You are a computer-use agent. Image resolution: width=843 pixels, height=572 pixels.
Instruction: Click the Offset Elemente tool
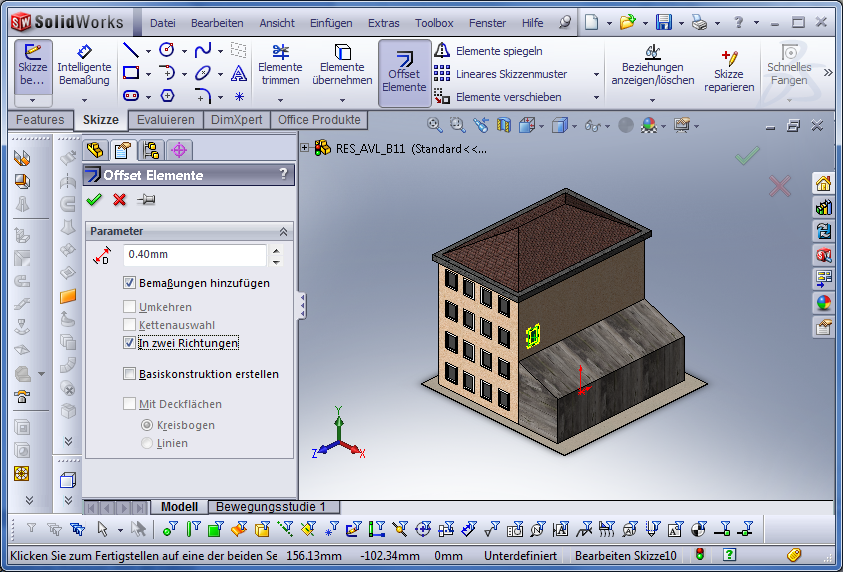coord(404,72)
